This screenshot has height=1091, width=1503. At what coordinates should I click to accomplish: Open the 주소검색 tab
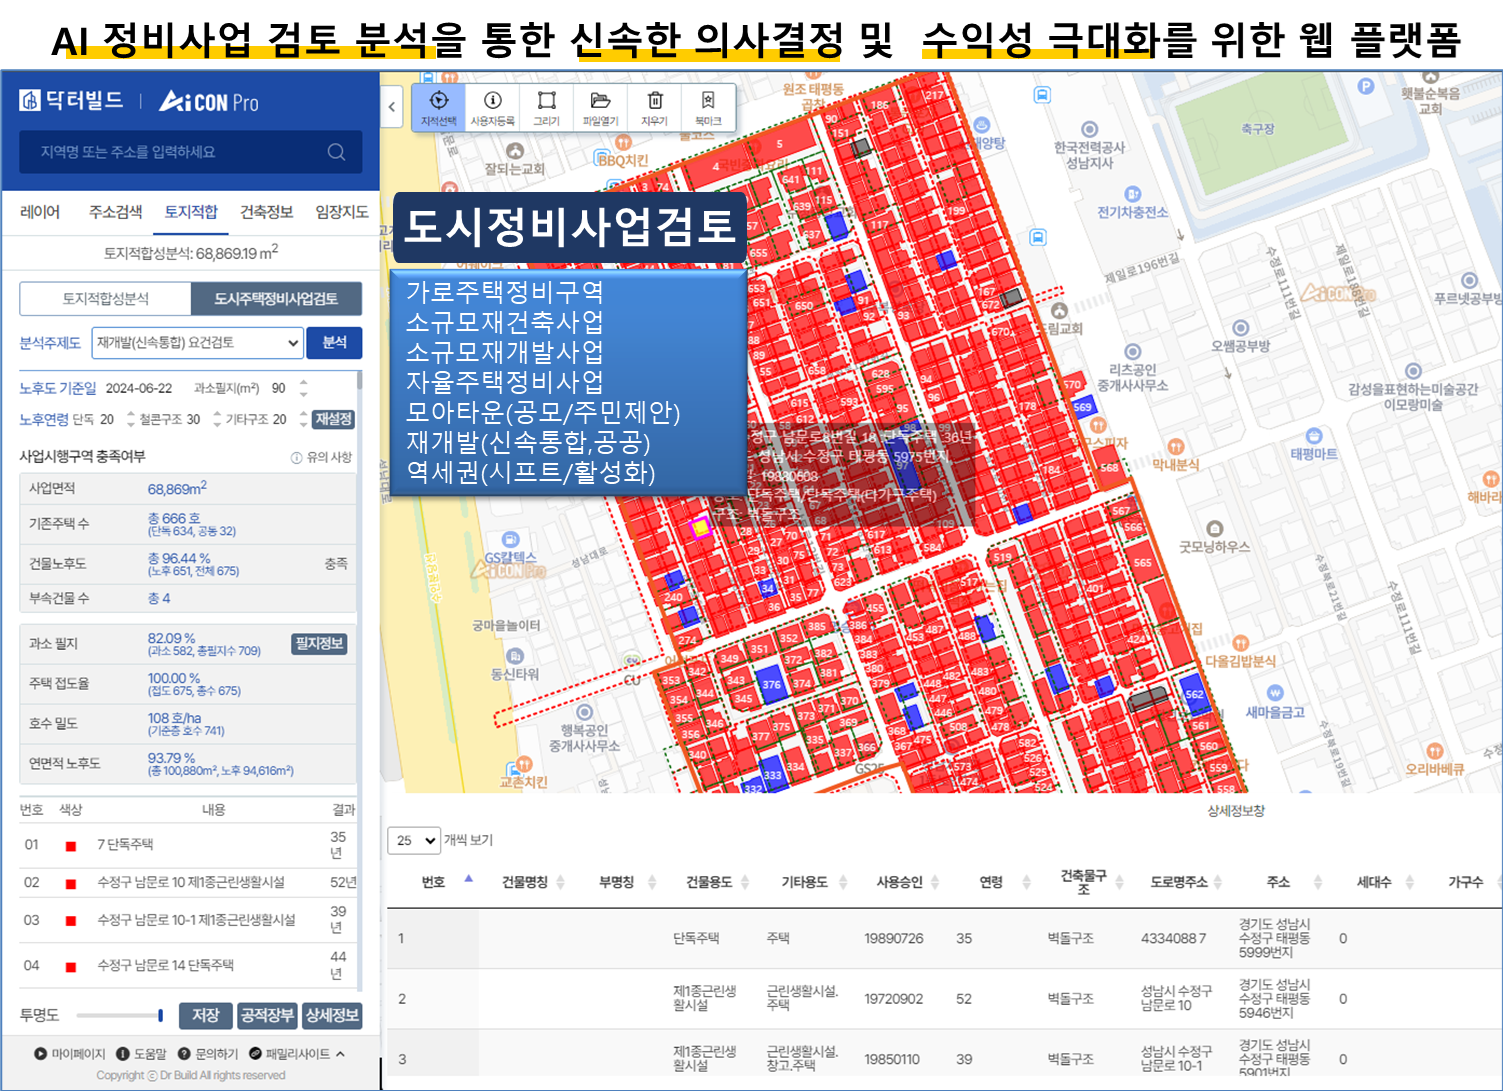pos(115,212)
